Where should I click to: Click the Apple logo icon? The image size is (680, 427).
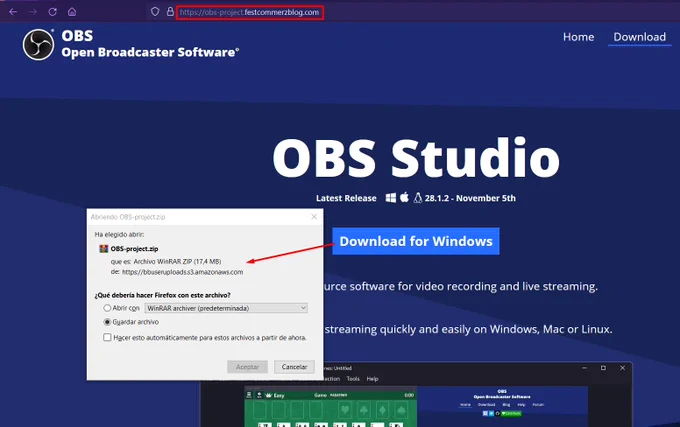click(x=404, y=197)
